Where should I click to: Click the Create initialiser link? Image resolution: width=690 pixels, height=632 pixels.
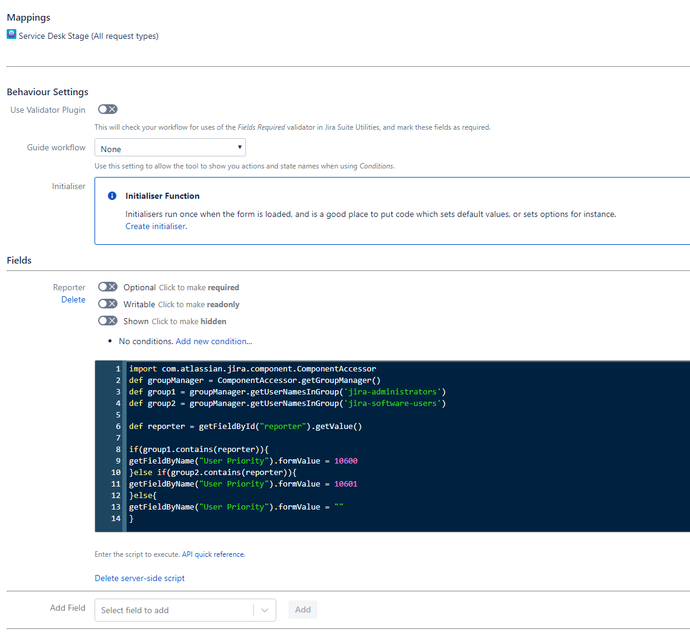tap(156, 226)
